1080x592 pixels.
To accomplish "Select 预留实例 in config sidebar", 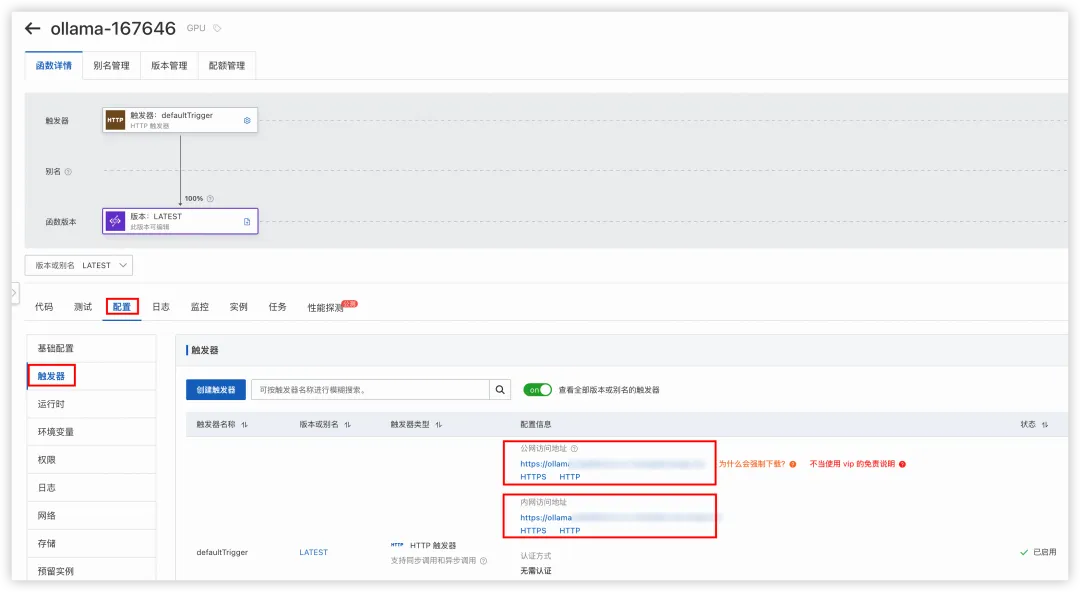I will pyautogui.click(x=92, y=571).
